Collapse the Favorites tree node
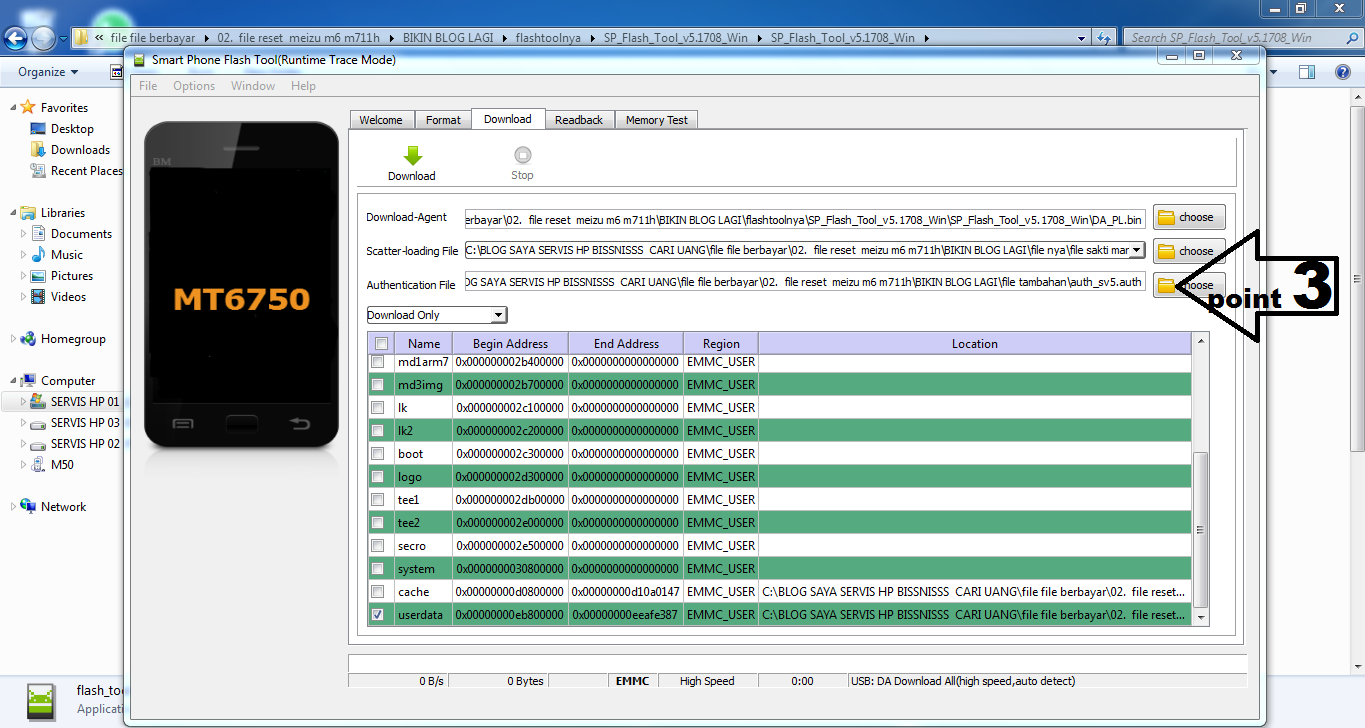 13,108
